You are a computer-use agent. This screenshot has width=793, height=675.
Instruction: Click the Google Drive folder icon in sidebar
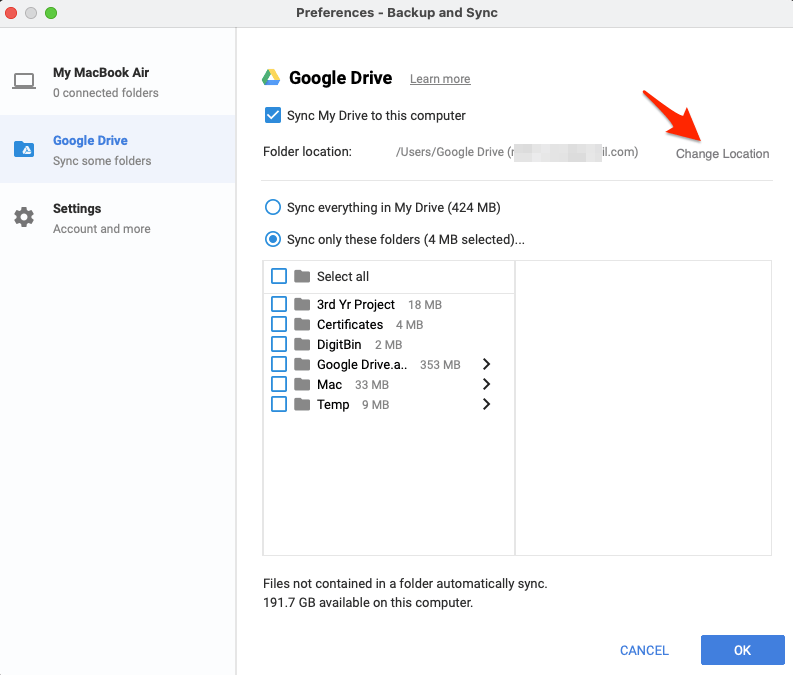pyautogui.click(x=24, y=149)
